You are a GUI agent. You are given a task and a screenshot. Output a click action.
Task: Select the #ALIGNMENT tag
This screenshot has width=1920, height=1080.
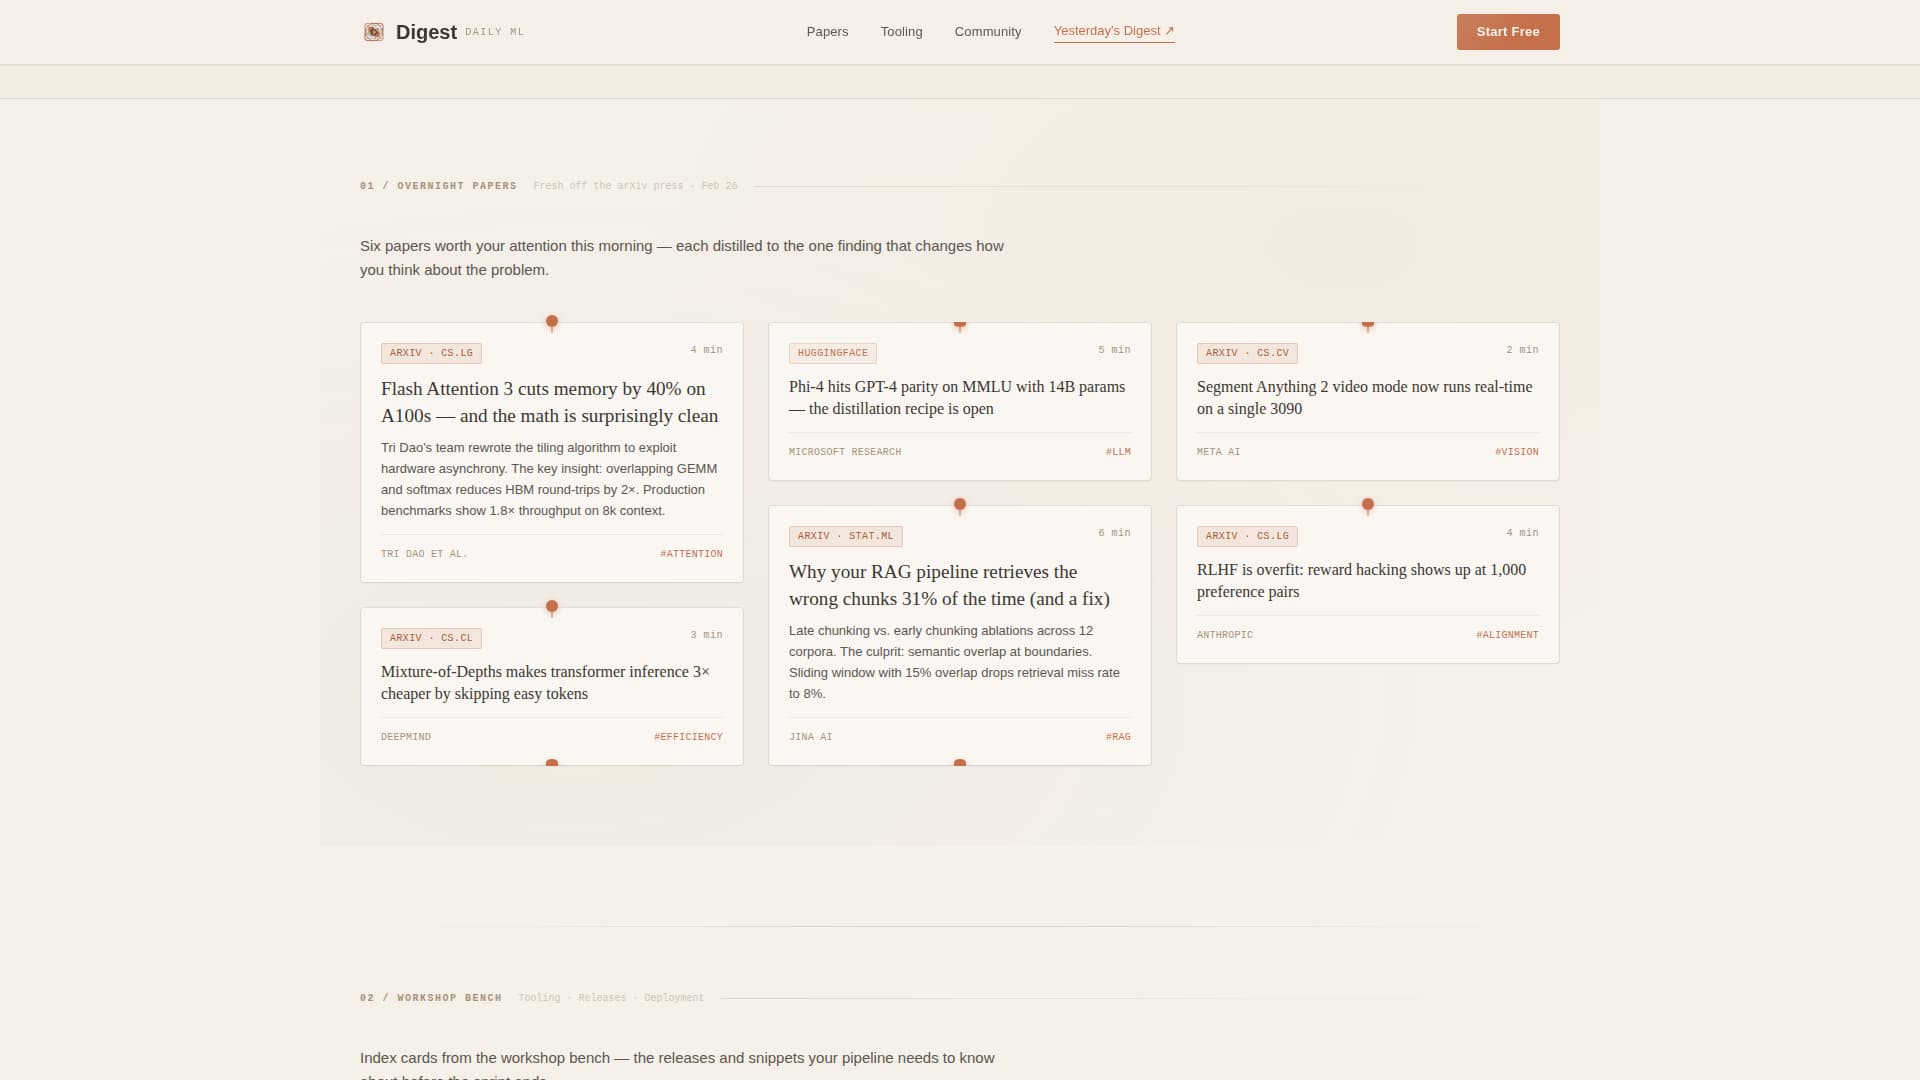click(1507, 635)
